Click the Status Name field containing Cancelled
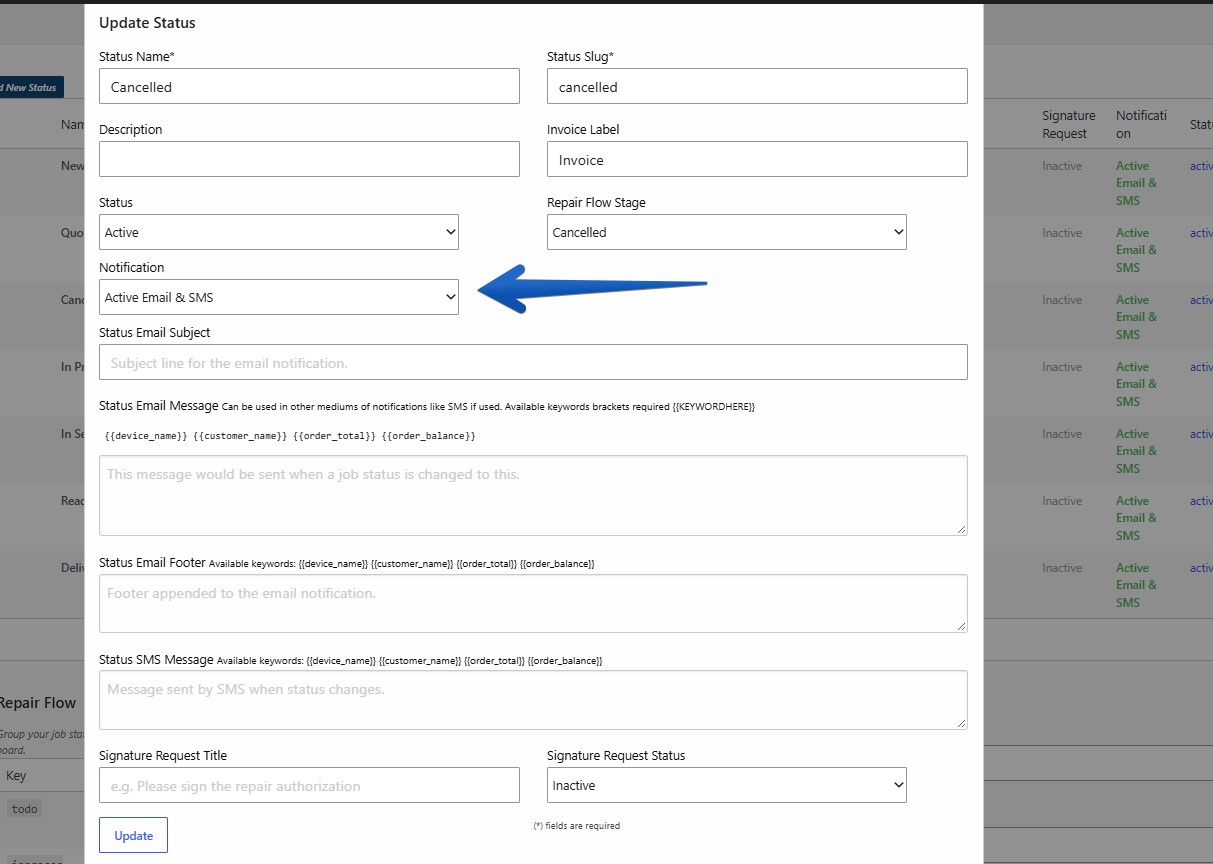The width and height of the screenshot is (1213, 864). click(x=309, y=86)
